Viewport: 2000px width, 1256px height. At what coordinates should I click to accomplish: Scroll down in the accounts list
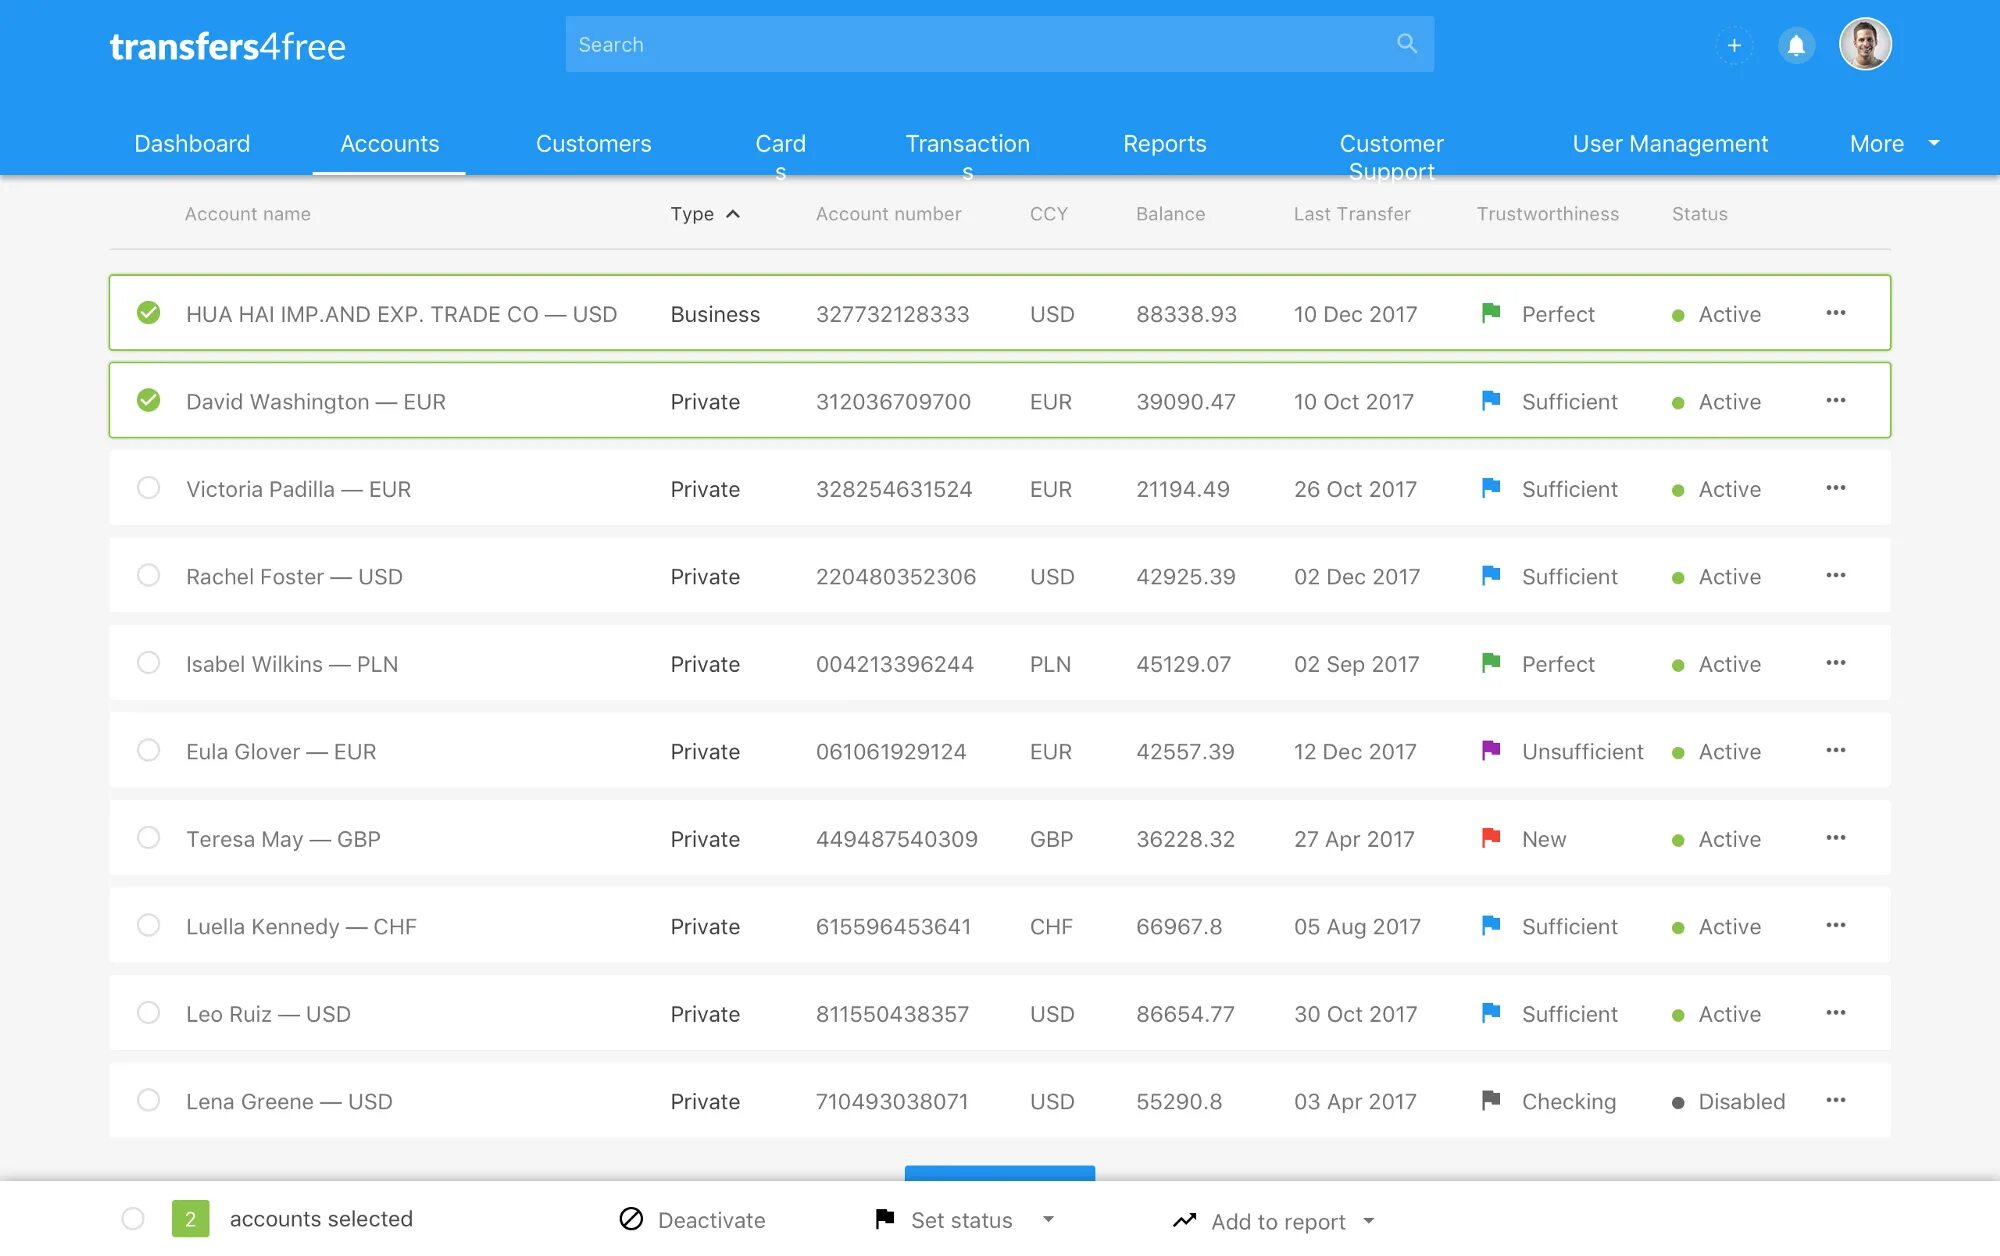(999, 1174)
